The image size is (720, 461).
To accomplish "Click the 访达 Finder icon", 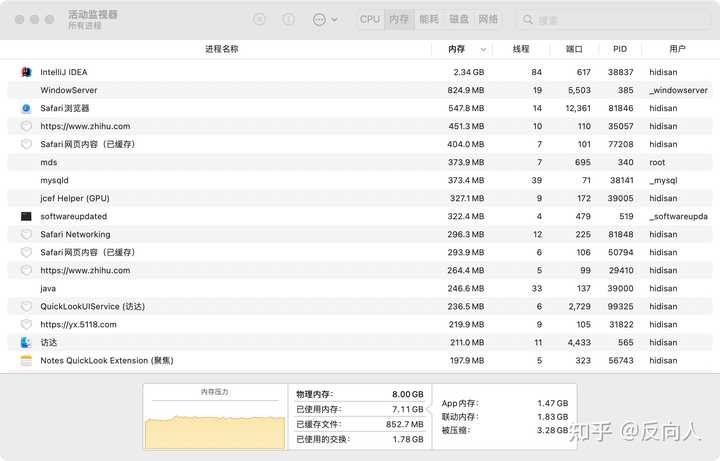I will coord(26,343).
